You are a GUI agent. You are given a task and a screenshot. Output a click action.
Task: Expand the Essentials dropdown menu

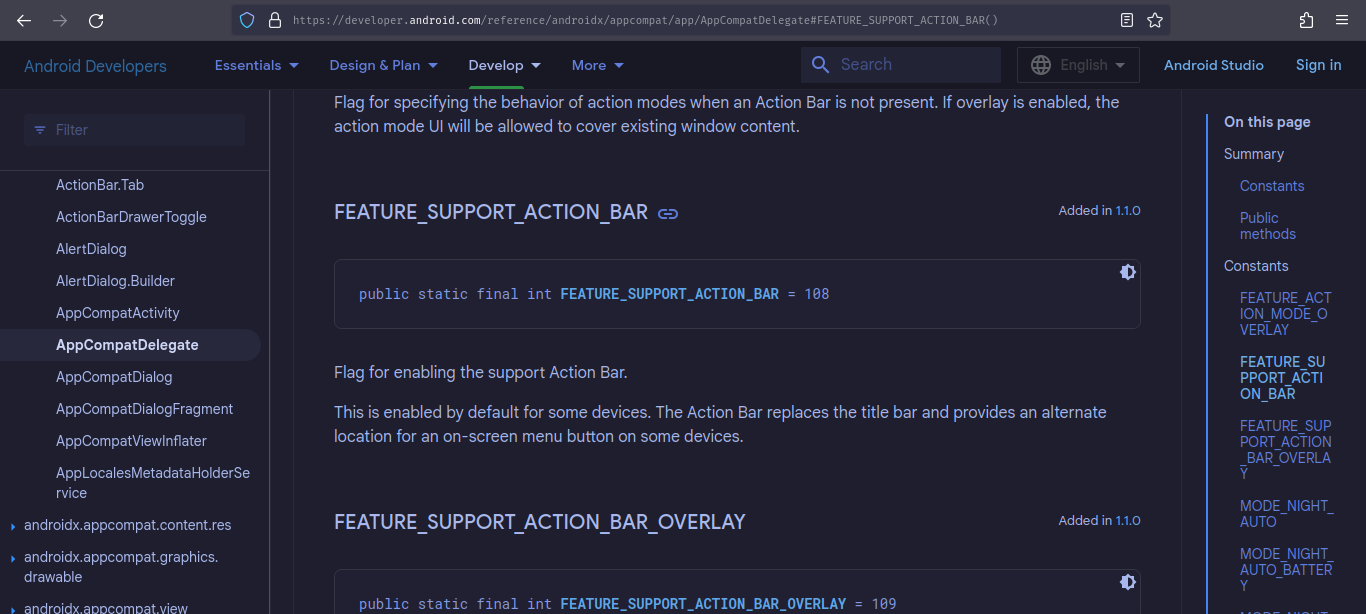(257, 65)
